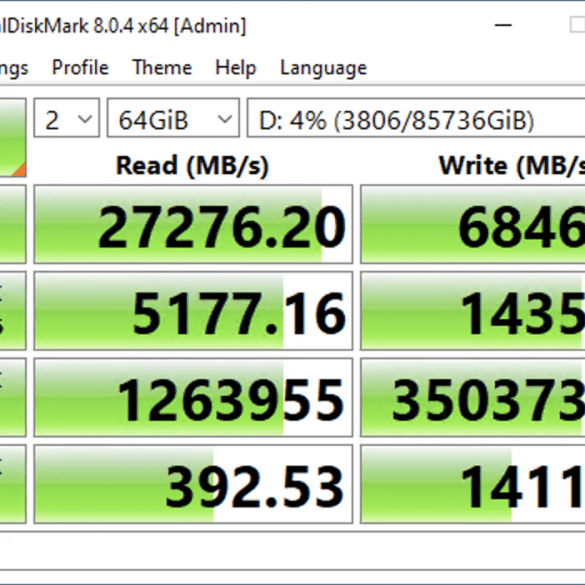Open the drive selector showing D: 4%
Viewport: 585px width, 585px height.
click(x=416, y=118)
